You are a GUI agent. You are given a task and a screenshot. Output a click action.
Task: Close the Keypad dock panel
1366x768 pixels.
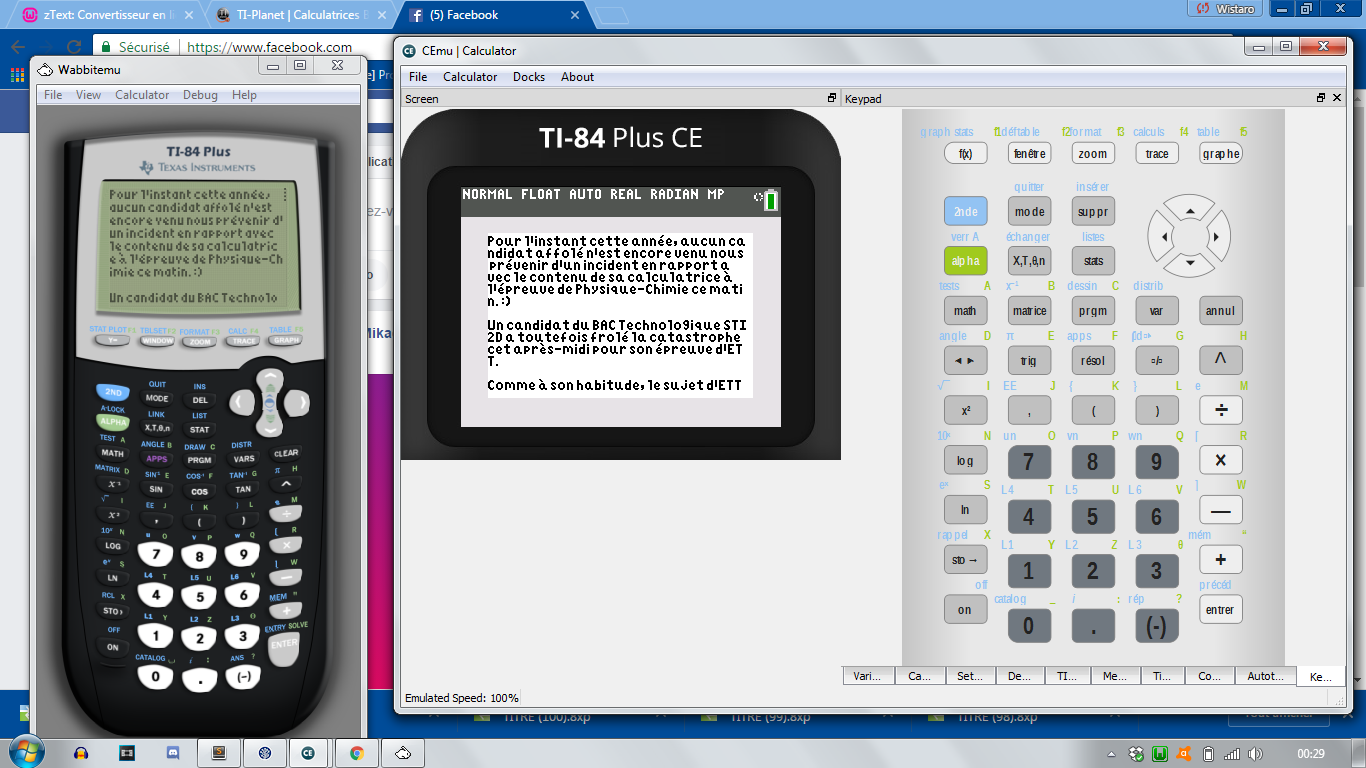tap(1336, 98)
